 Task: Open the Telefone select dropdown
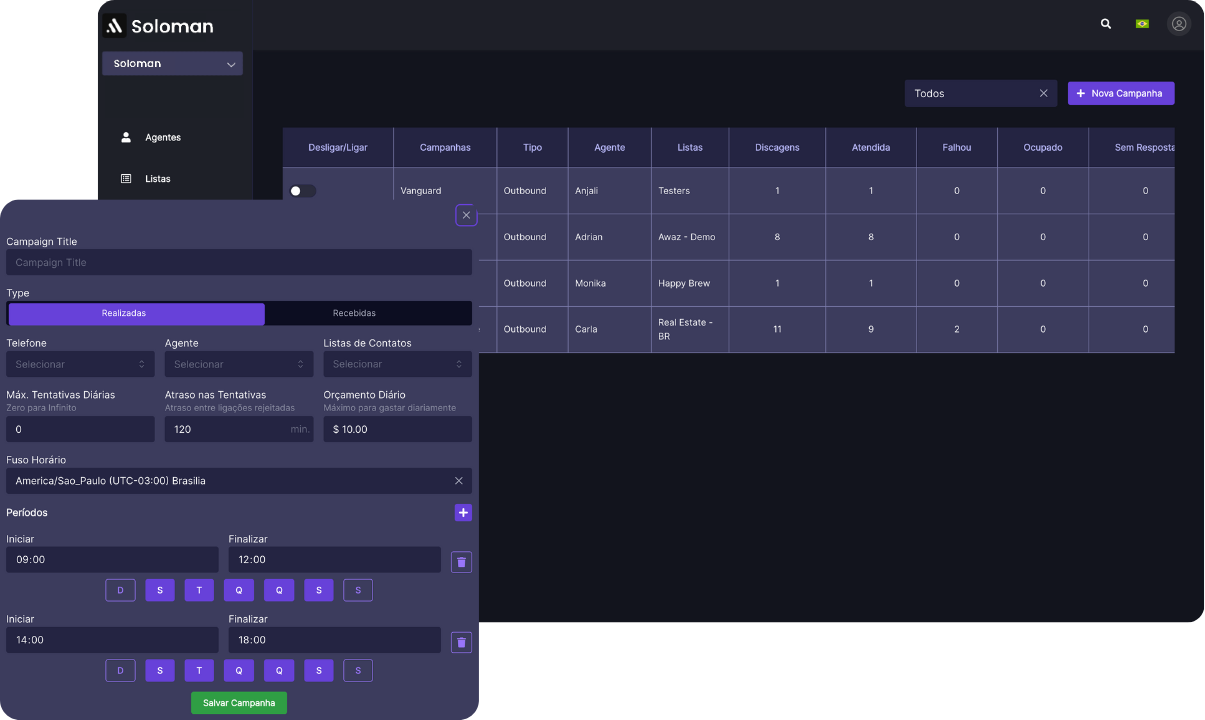click(80, 365)
